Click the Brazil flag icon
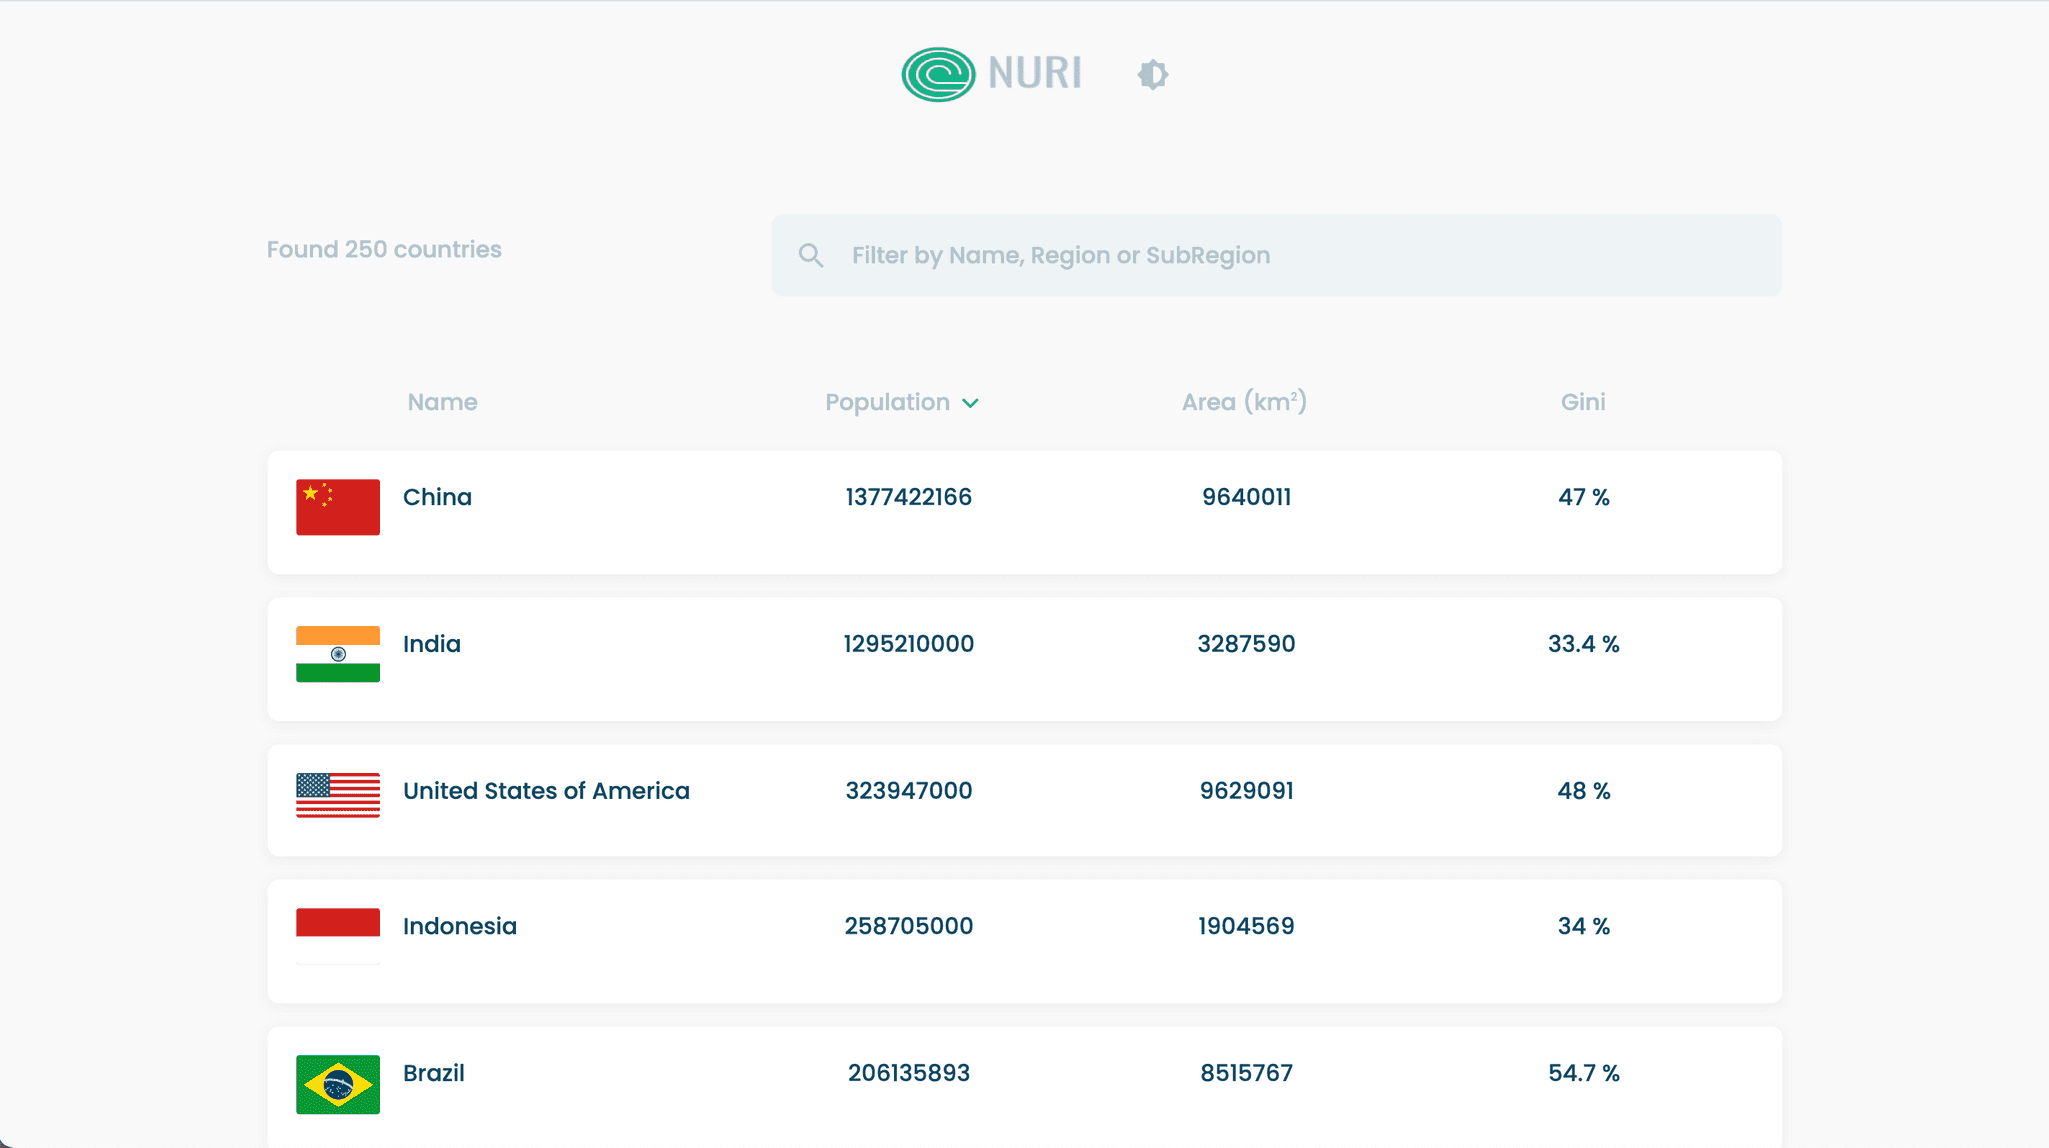 [x=338, y=1084]
